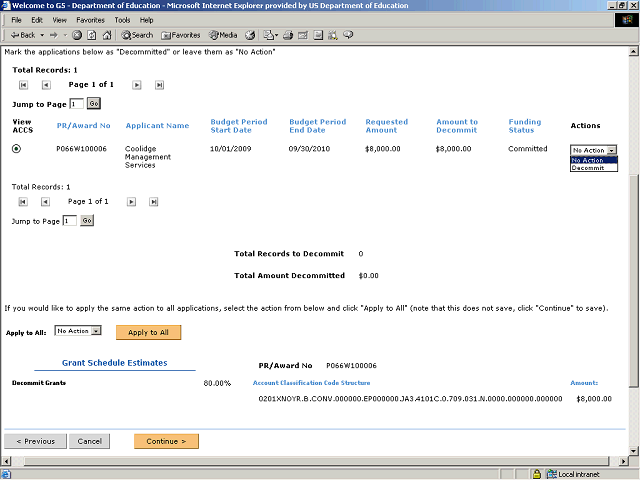Open the Favorites menu

pos(90,20)
